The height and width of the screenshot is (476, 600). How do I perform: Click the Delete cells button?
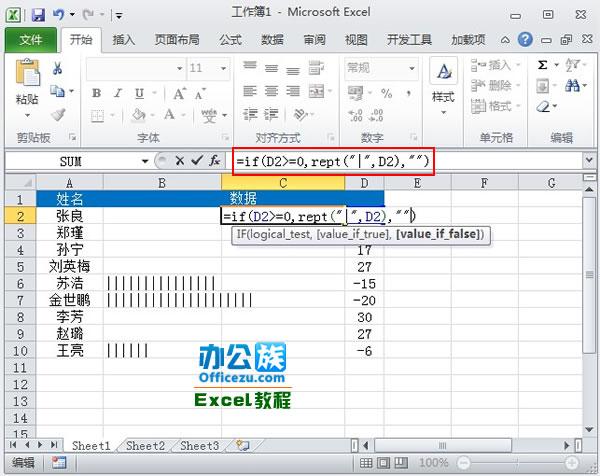click(x=495, y=86)
